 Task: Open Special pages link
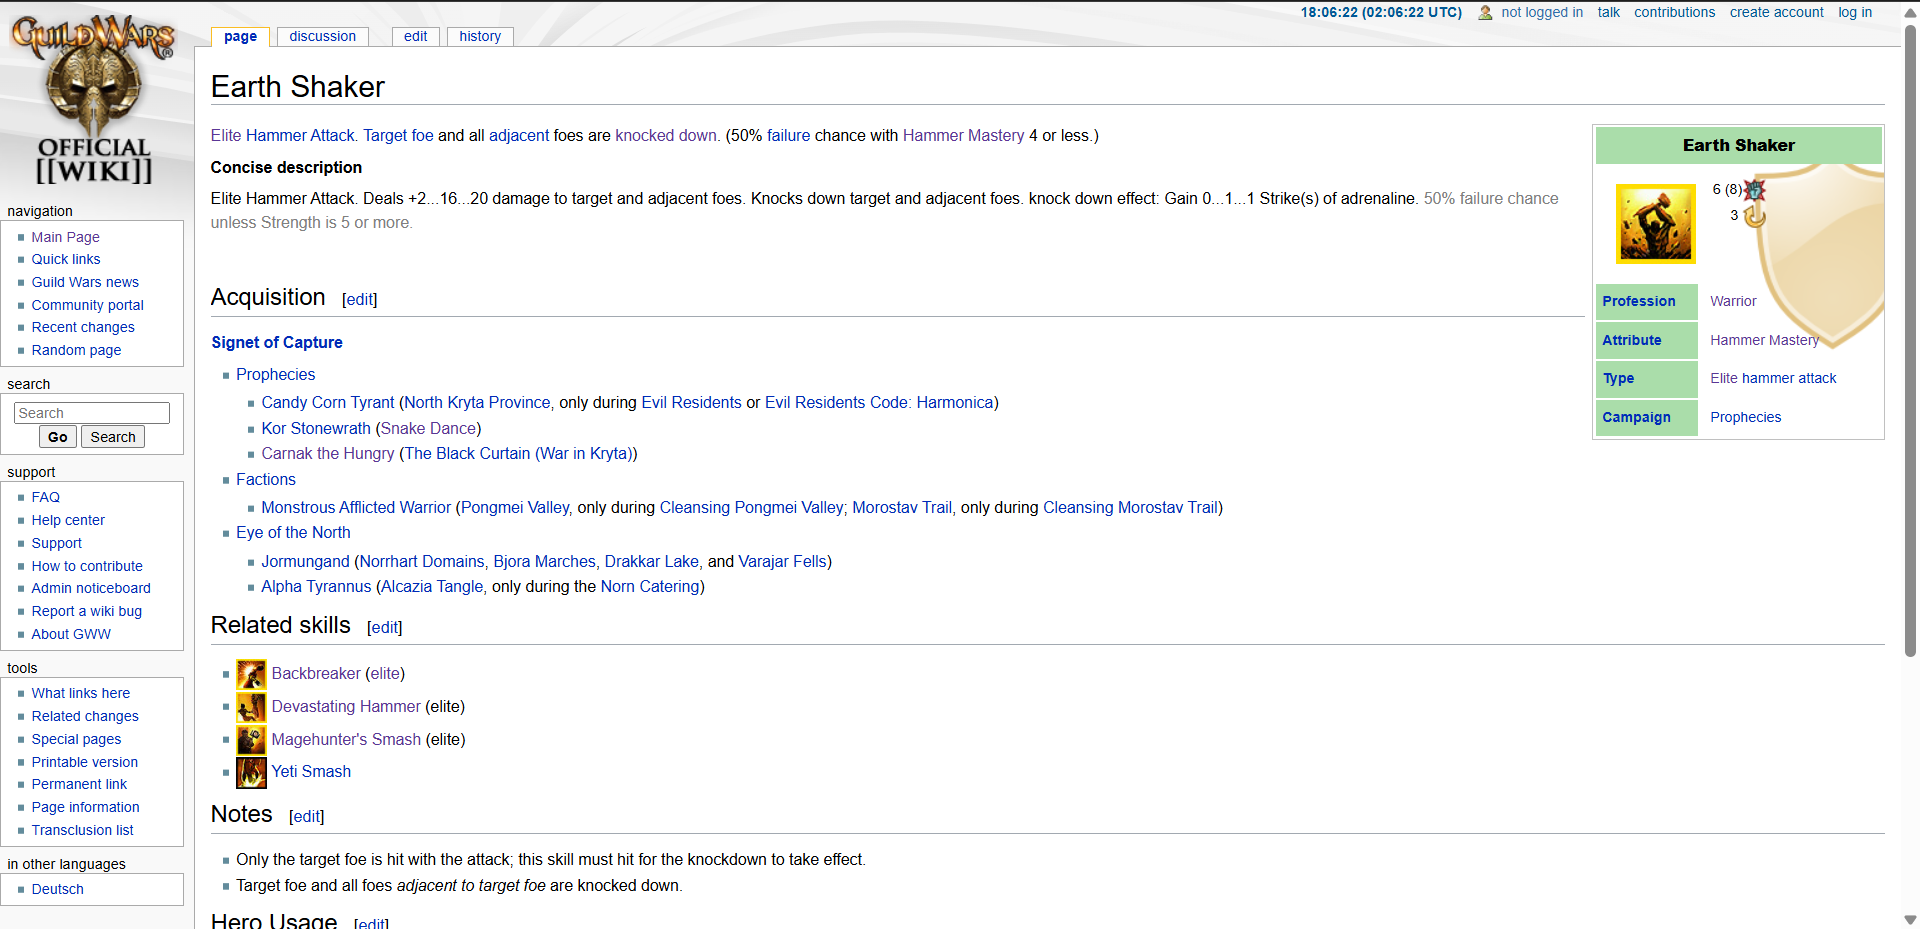(76, 739)
